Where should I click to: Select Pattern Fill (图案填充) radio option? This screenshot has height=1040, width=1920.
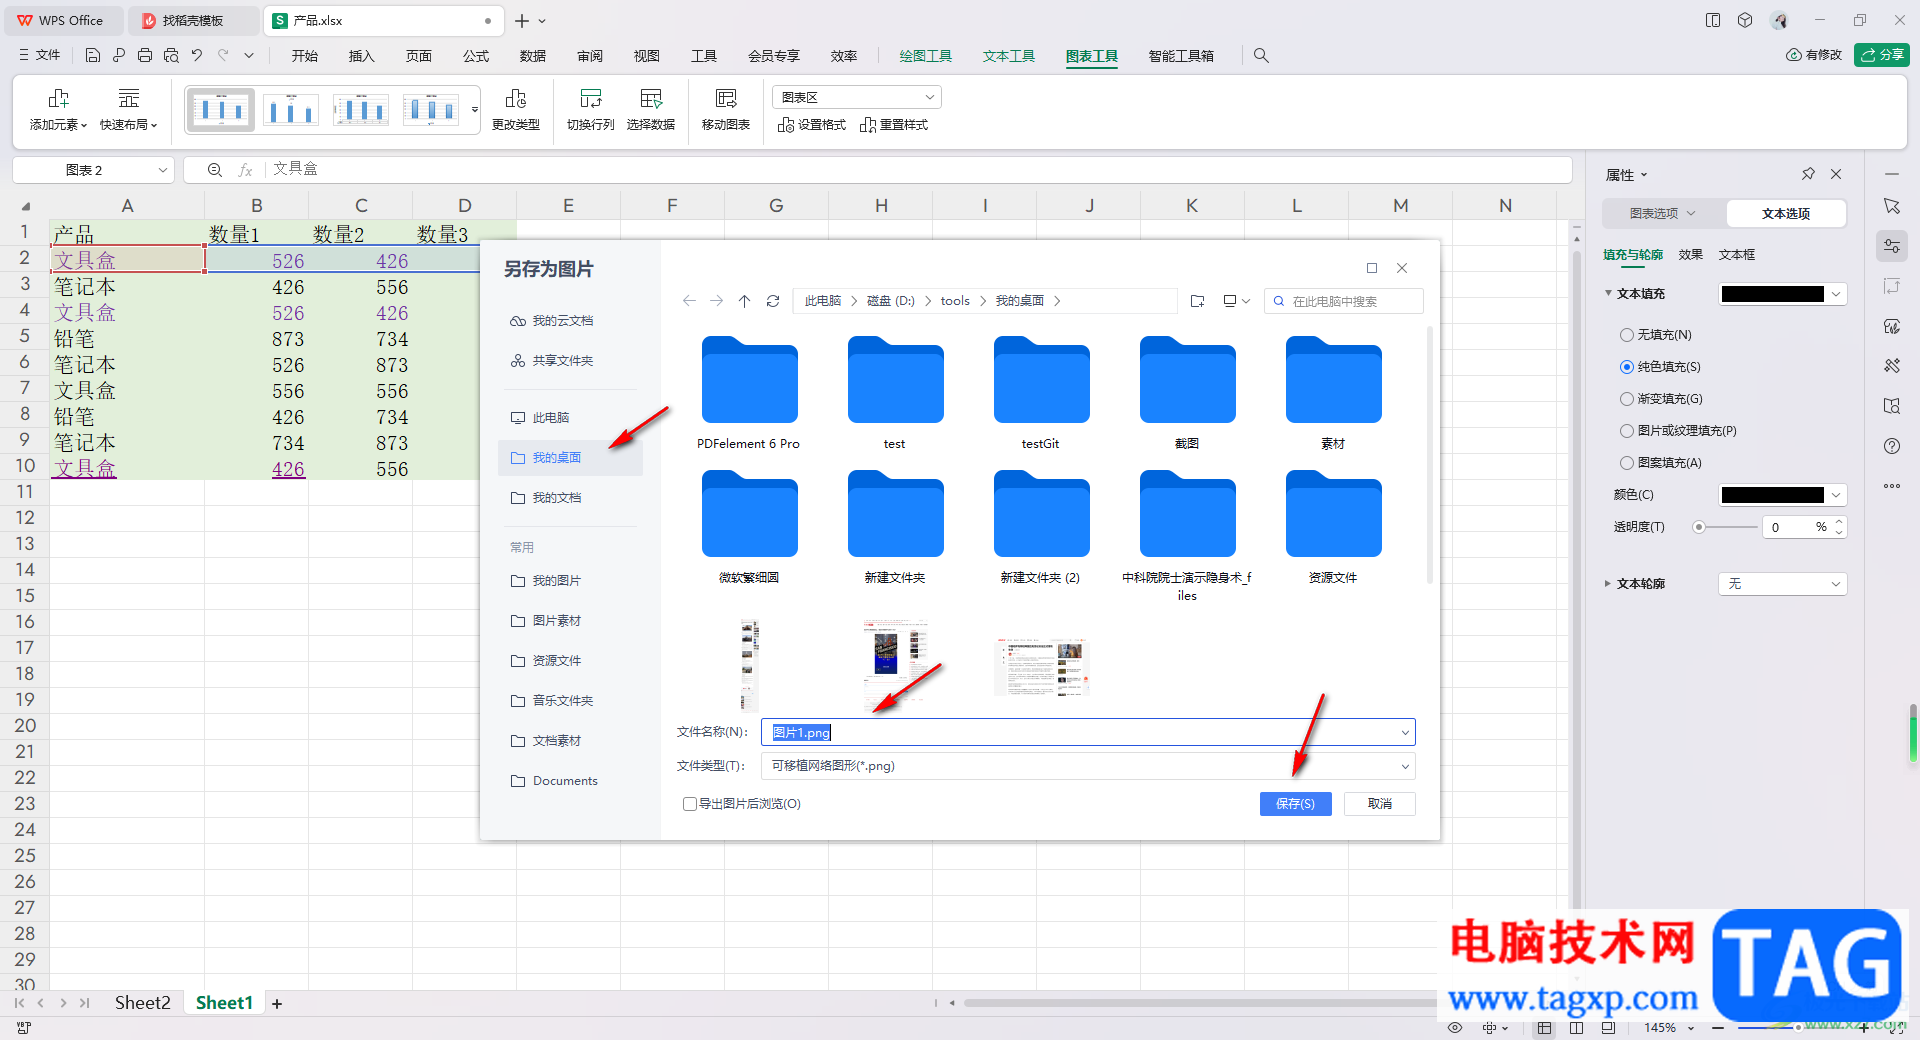[x=1626, y=463]
